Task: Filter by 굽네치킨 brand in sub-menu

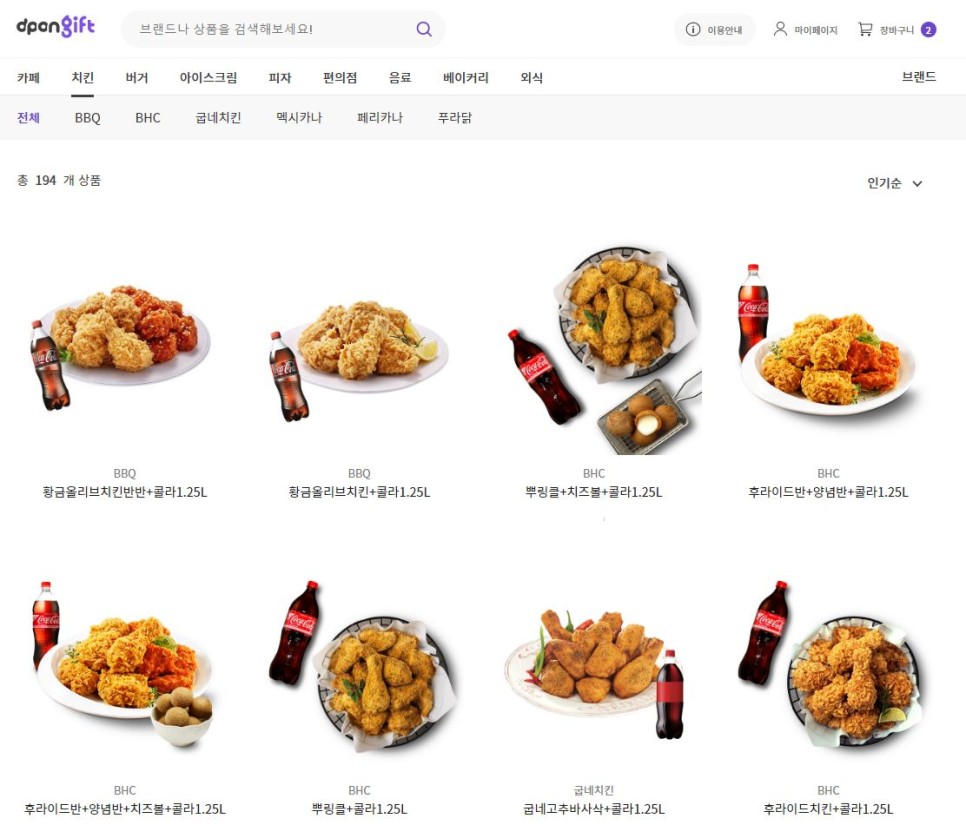Action: [x=218, y=118]
